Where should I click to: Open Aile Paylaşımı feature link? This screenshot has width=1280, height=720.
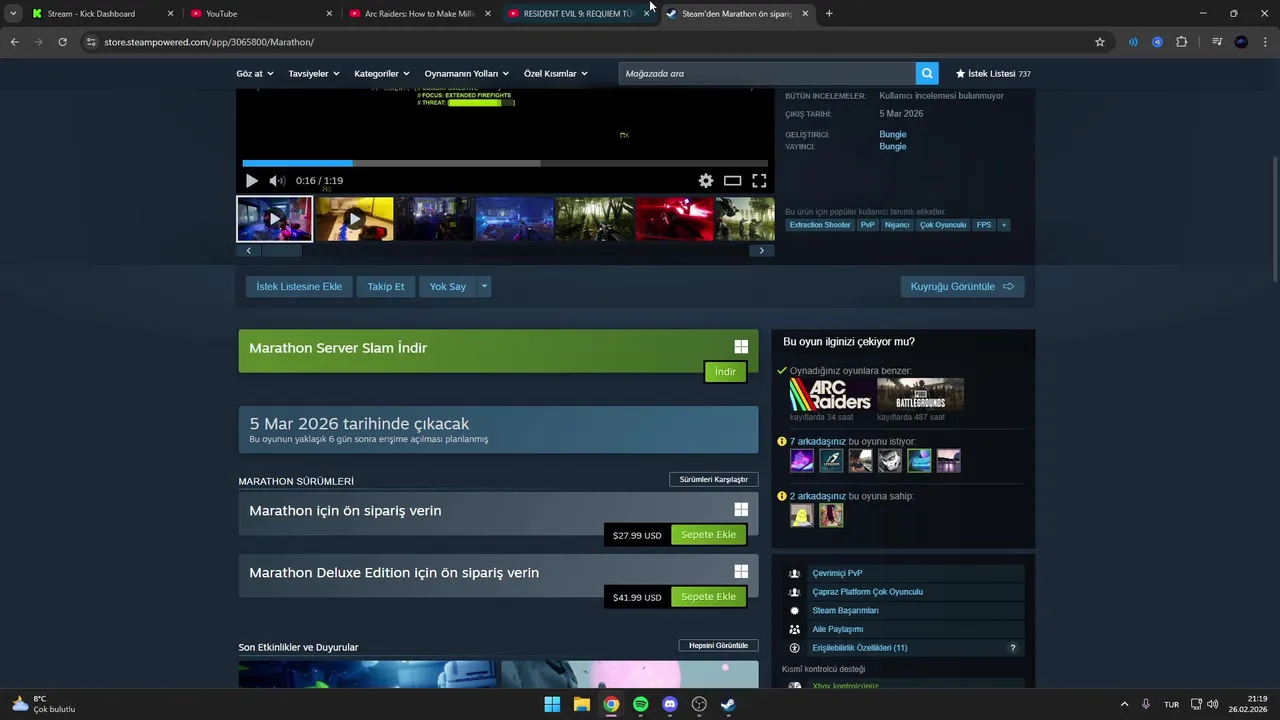click(837, 629)
